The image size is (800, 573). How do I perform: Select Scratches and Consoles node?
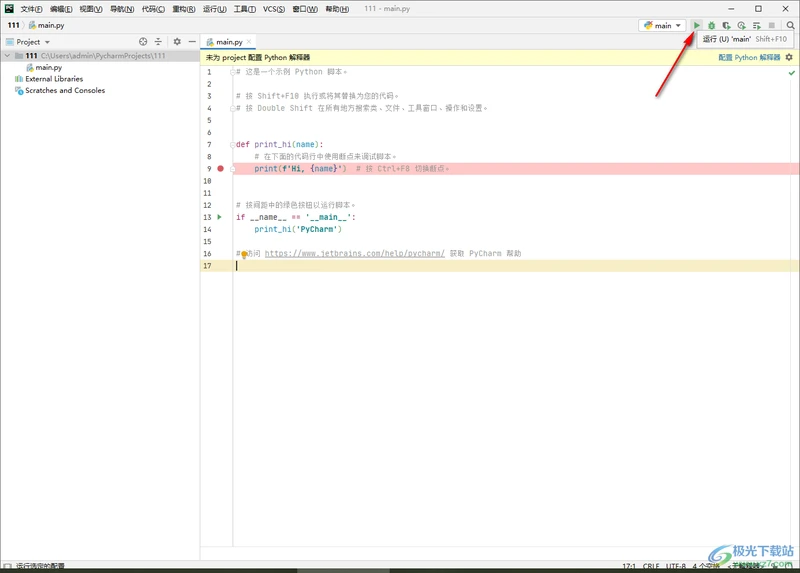(60, 90)
